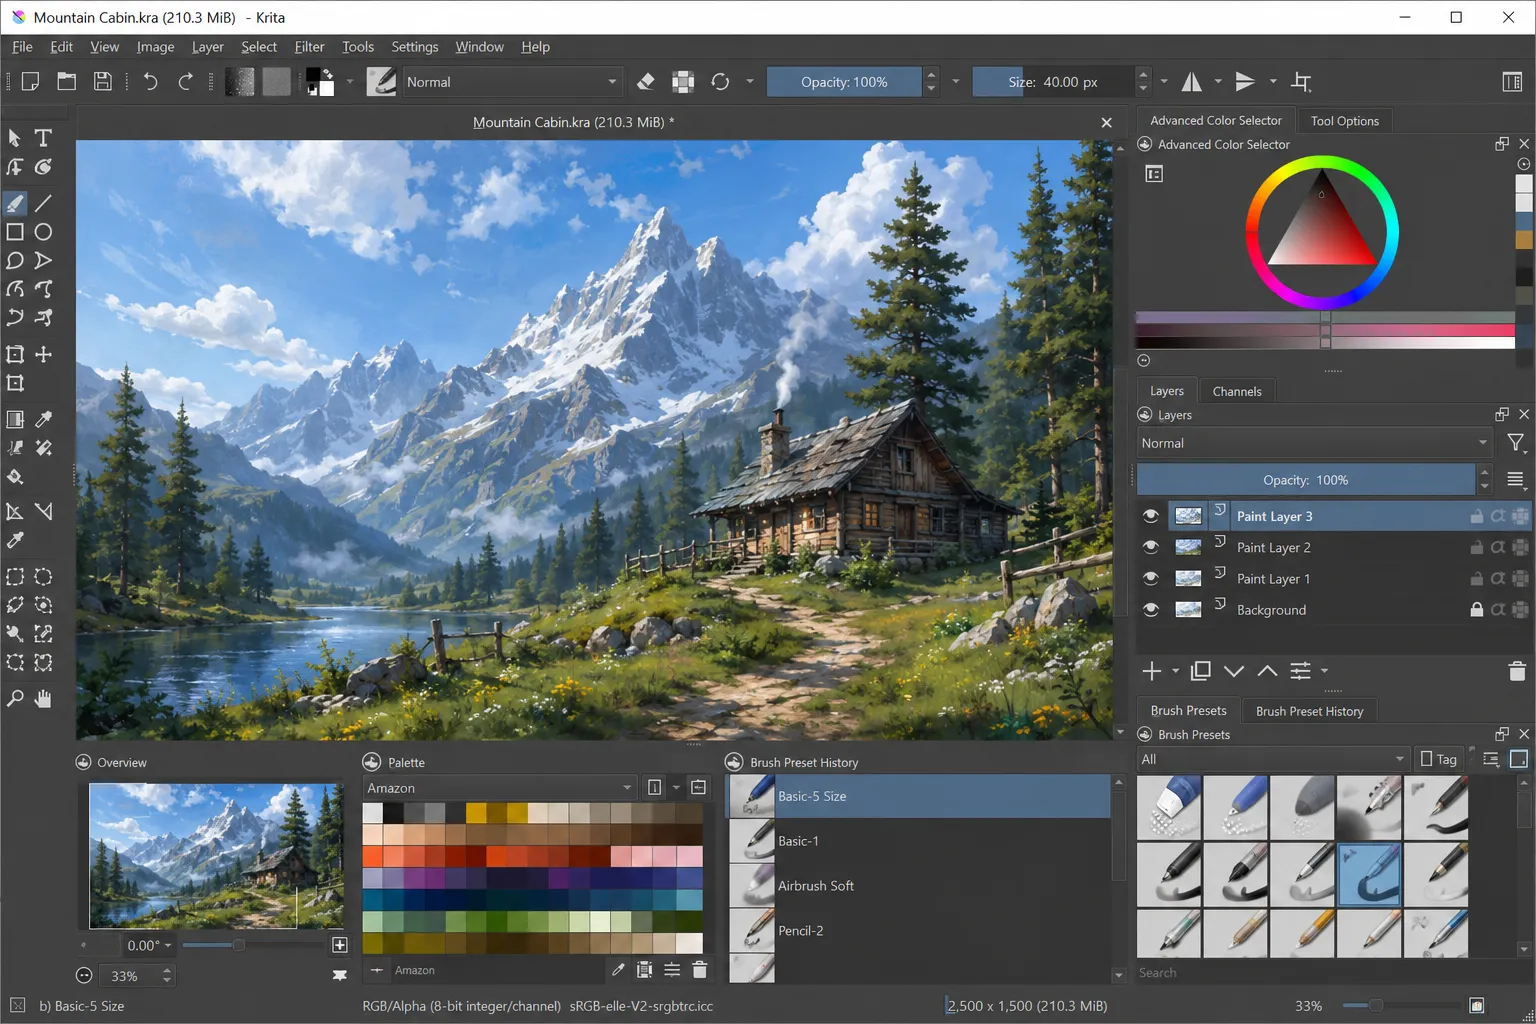Image resolution: width=1536 pixels, height=1024 pixels.
Task: Click the Overview thumbnail of the painting
Action: click(x=216, y=855)
